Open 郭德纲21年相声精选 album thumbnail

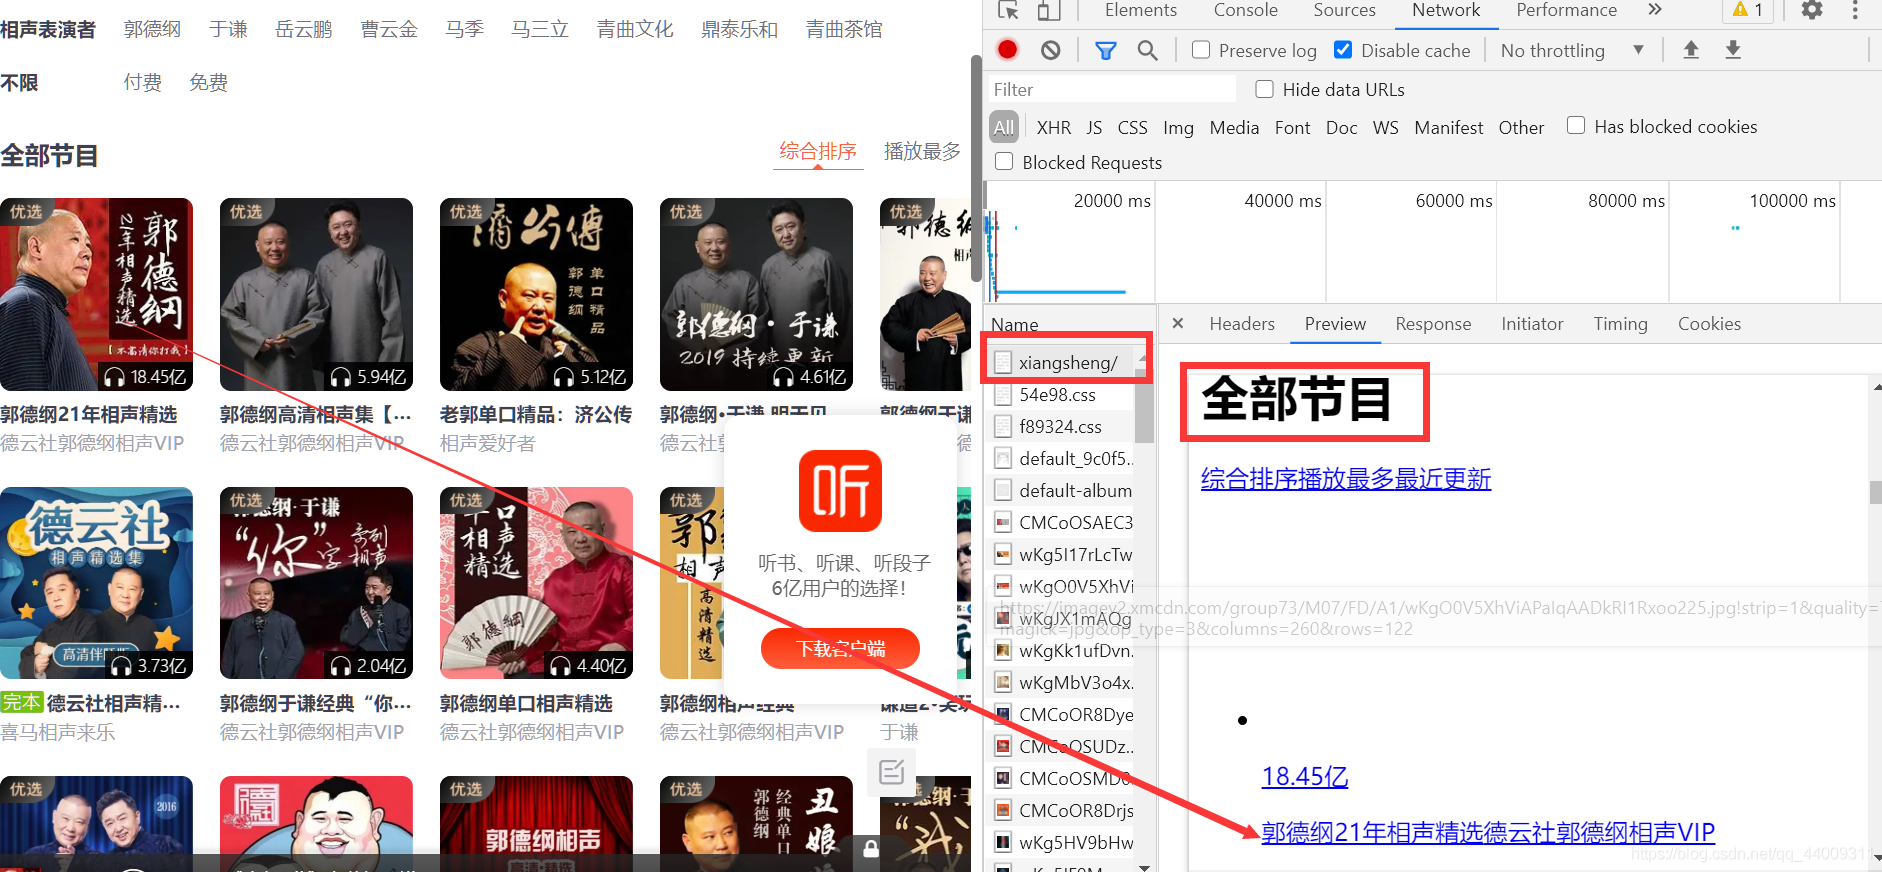point(96,294)
